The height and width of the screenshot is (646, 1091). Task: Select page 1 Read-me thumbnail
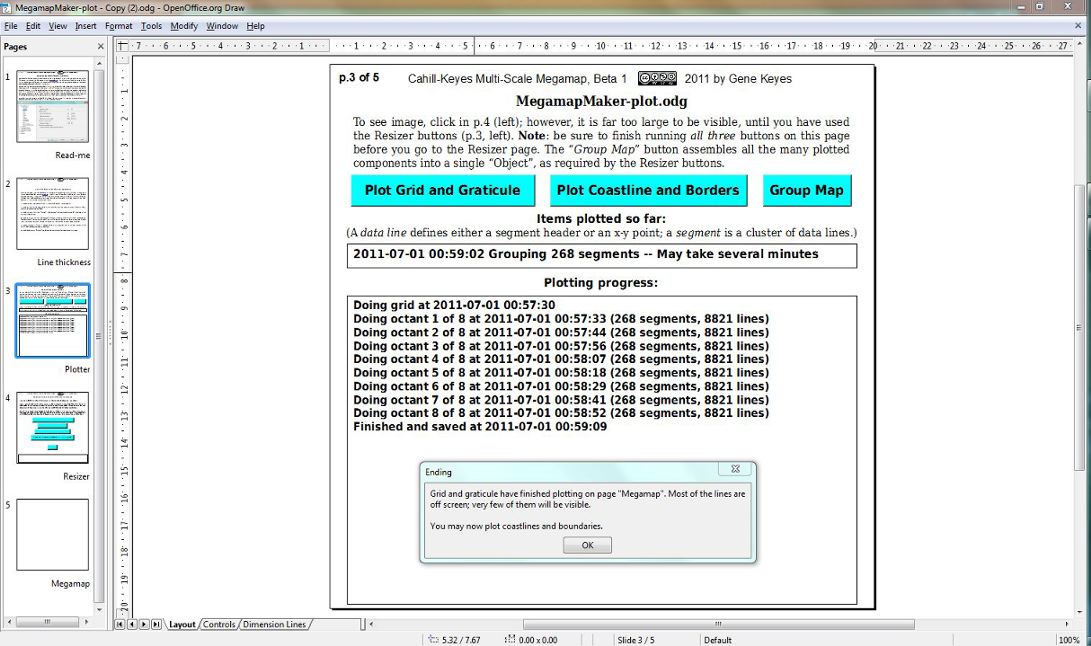(x=53, y=106)
